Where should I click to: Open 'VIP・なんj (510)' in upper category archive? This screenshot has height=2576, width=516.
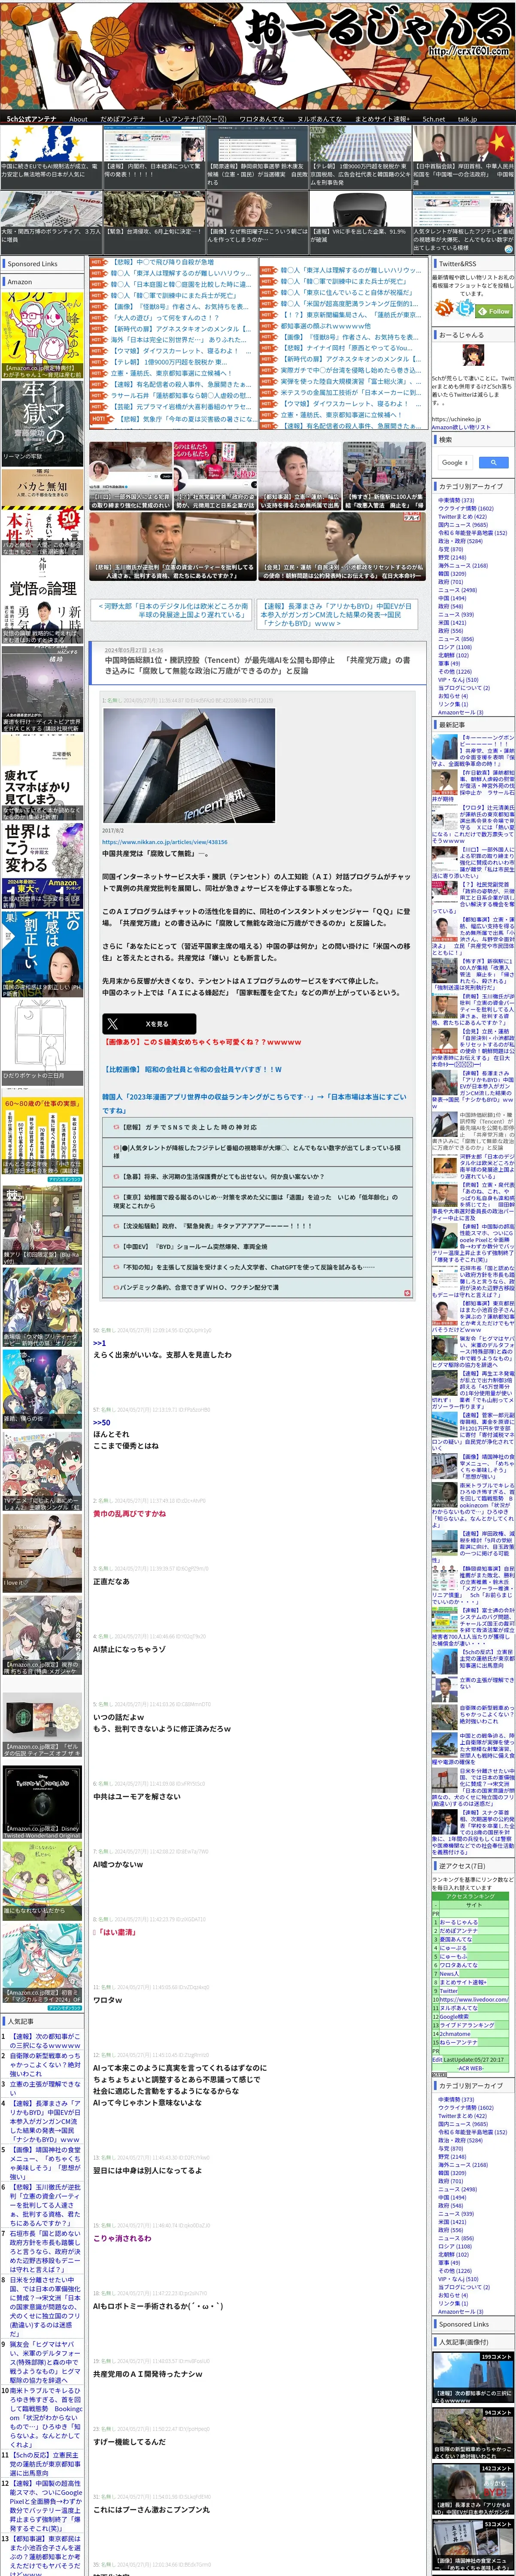(x=458, y=680)
